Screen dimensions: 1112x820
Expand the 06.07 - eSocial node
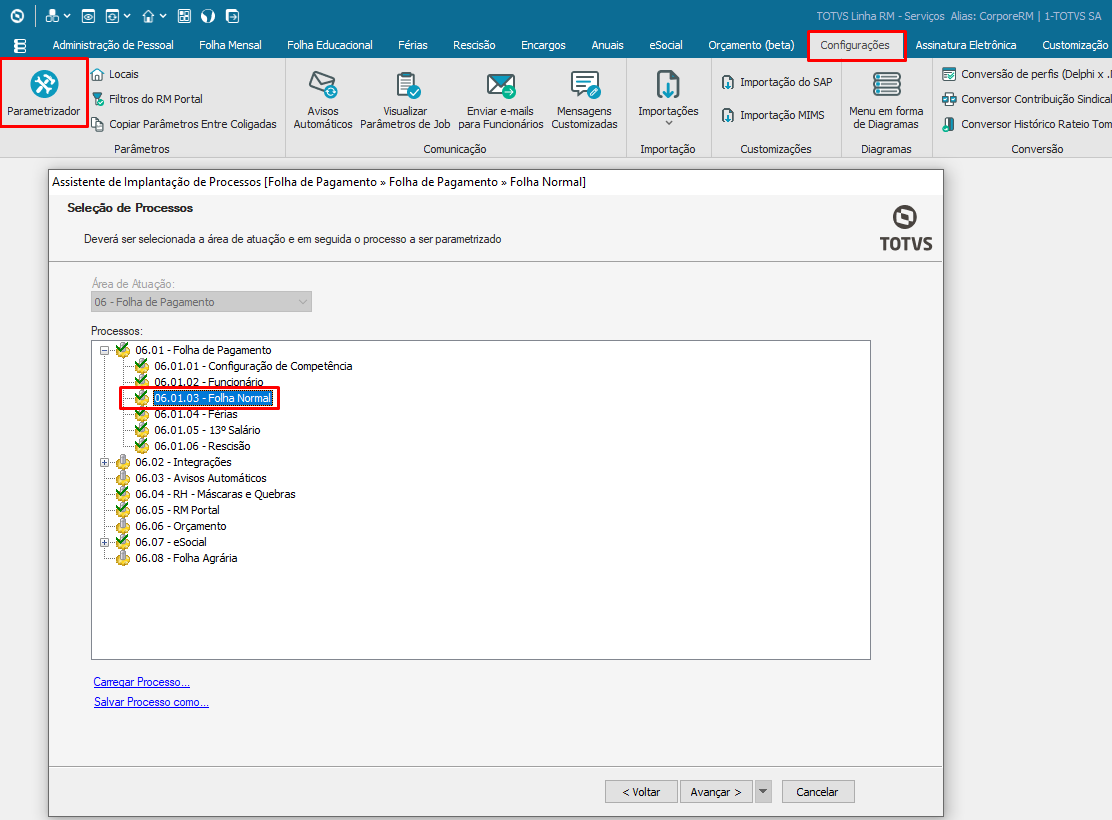tap(104, 543)
